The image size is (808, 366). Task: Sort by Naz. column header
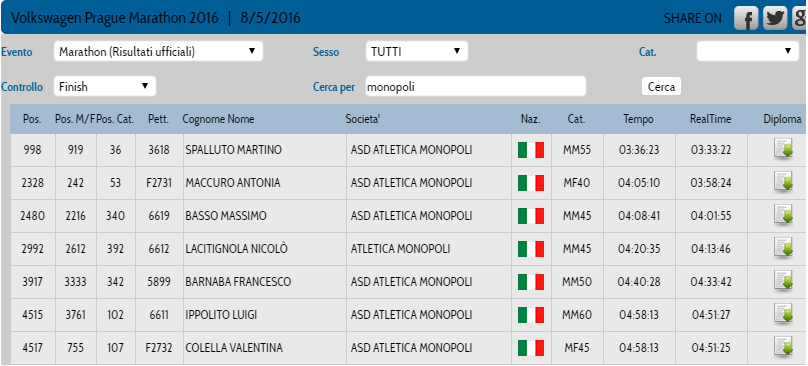tap(531, 119)
